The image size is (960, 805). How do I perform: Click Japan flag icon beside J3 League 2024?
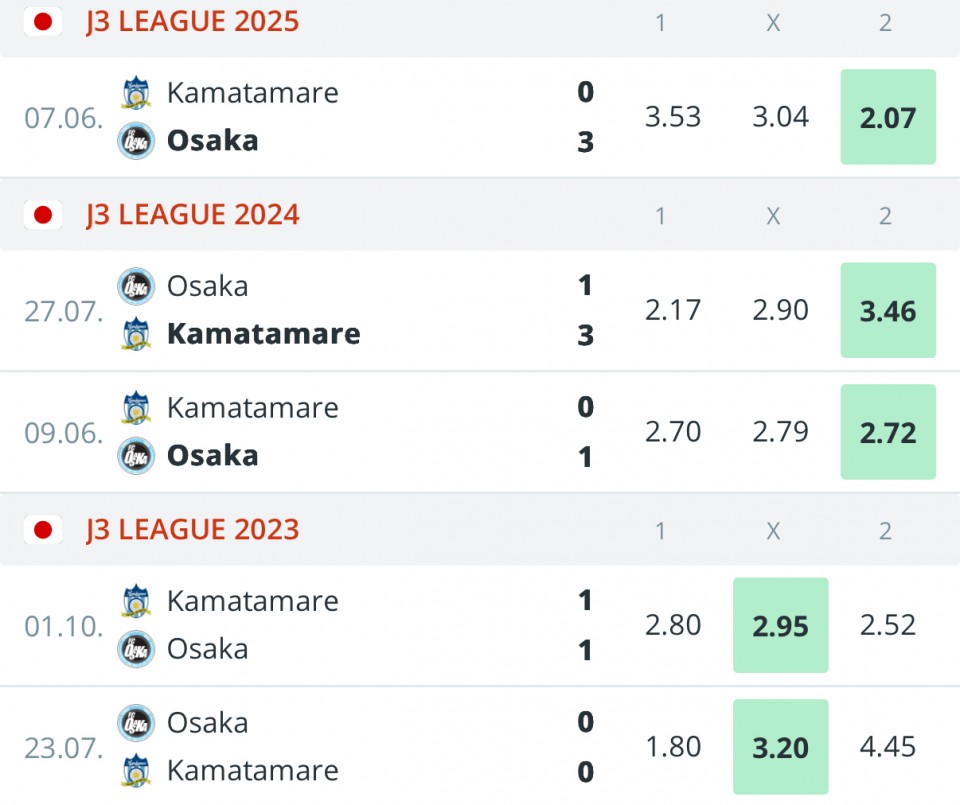[x=43, y=215]
